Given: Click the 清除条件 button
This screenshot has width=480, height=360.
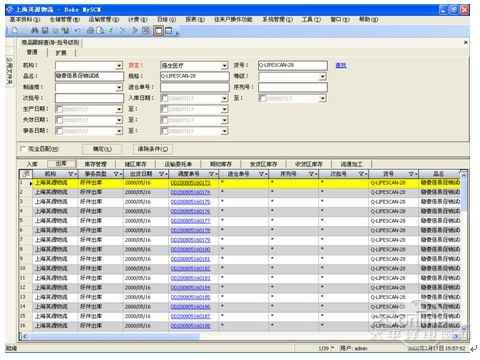Looking at the screenshot, I should coord(153,149).
